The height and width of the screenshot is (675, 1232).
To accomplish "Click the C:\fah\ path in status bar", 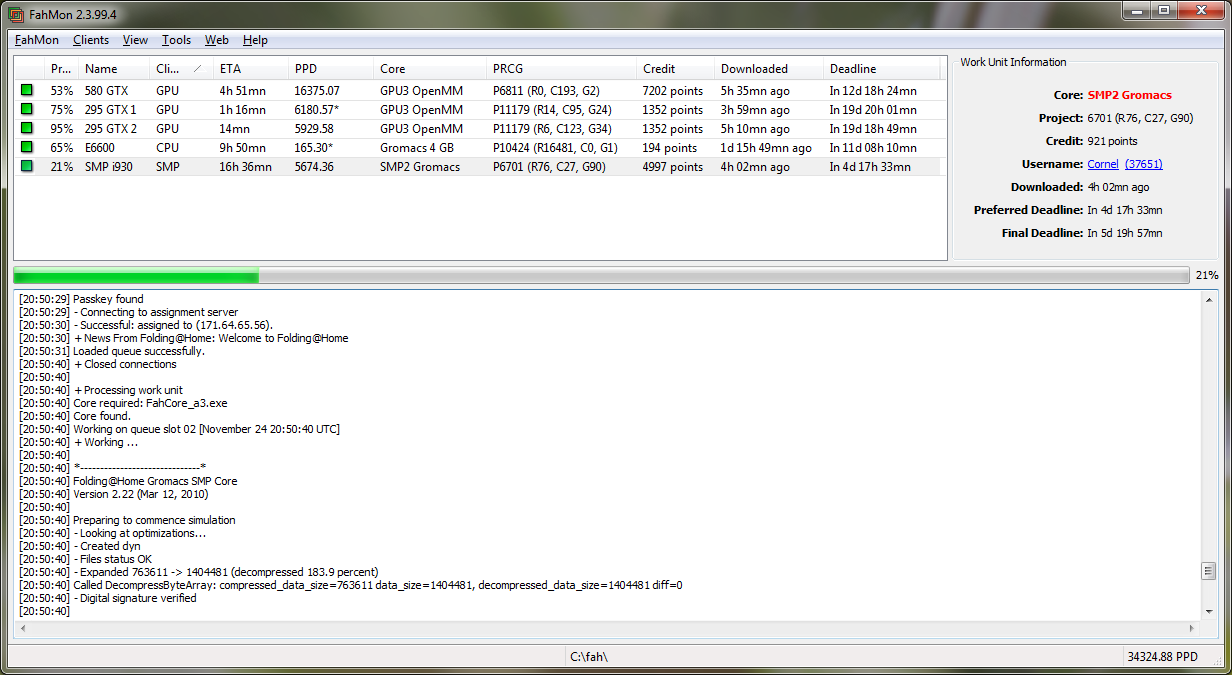I will [589, 657].
